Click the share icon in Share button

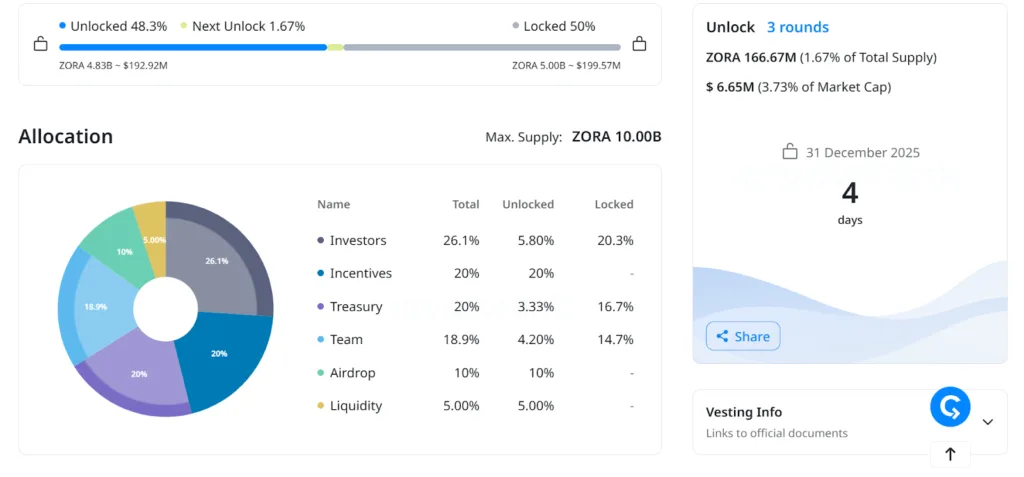(722, 337)
